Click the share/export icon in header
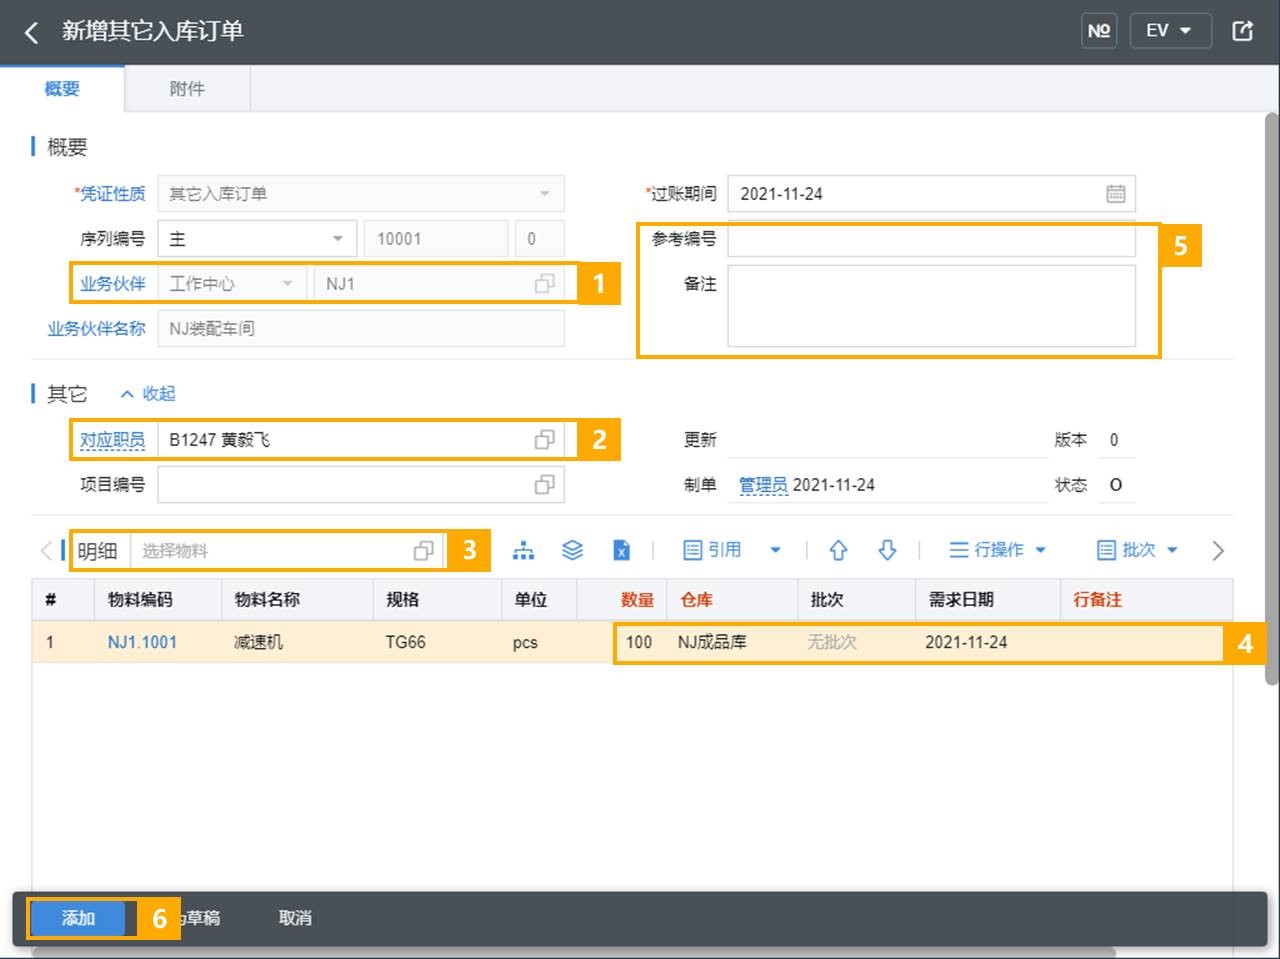The height and width of the screenshot is (959, 1280). tap(1242, 31)
